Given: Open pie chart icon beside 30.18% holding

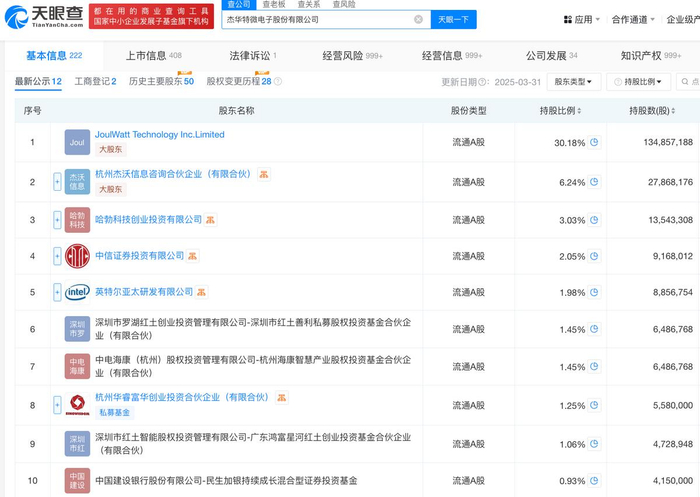Looking at the screenshot, I should (x=594, y=143).
